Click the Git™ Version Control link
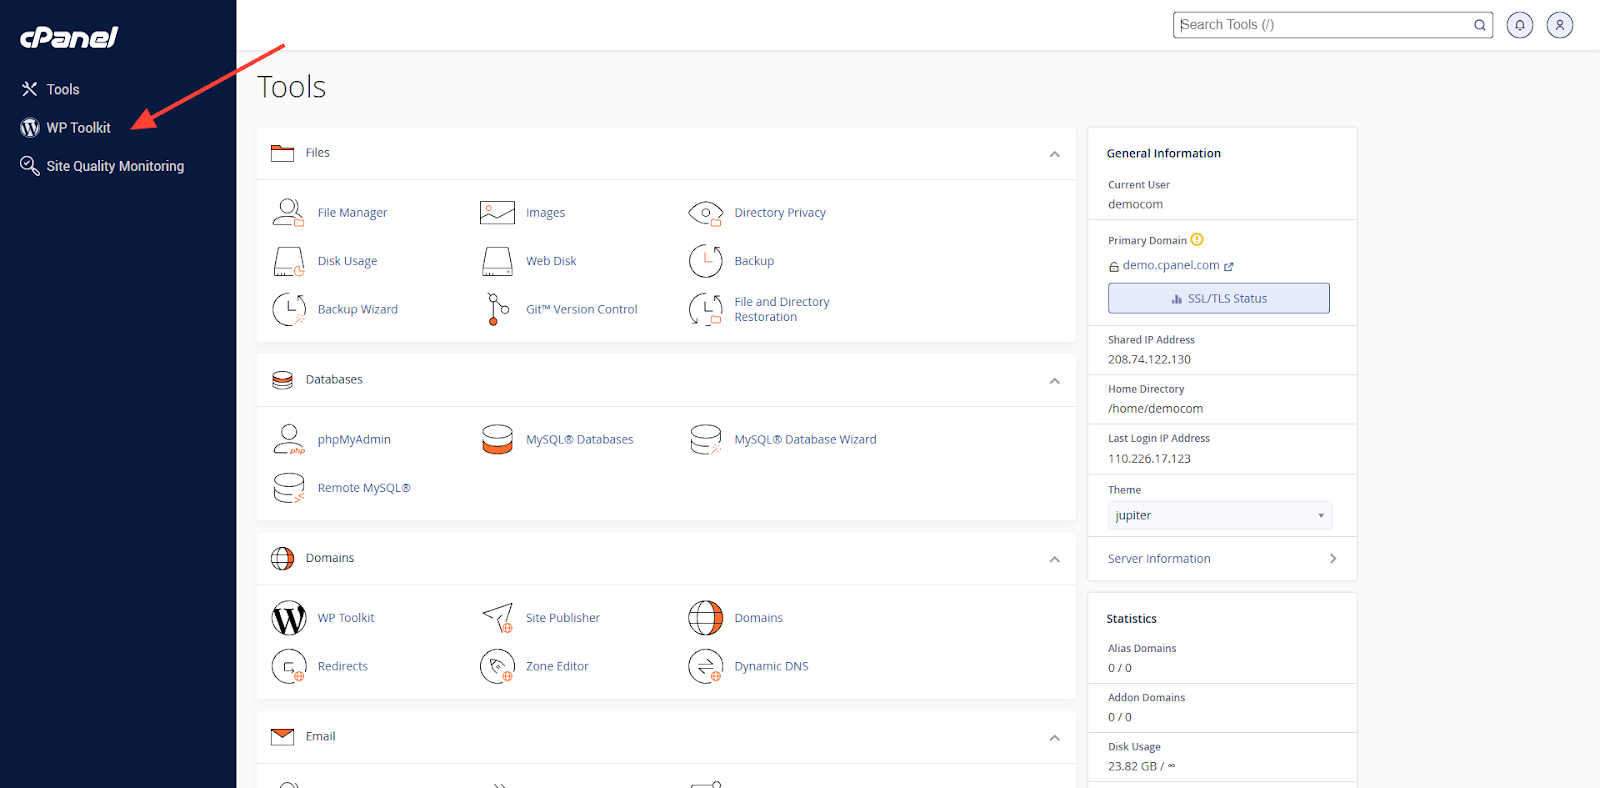Image resolution: width=1600 pixels, height=788 pixels. [x=581, y=309]
